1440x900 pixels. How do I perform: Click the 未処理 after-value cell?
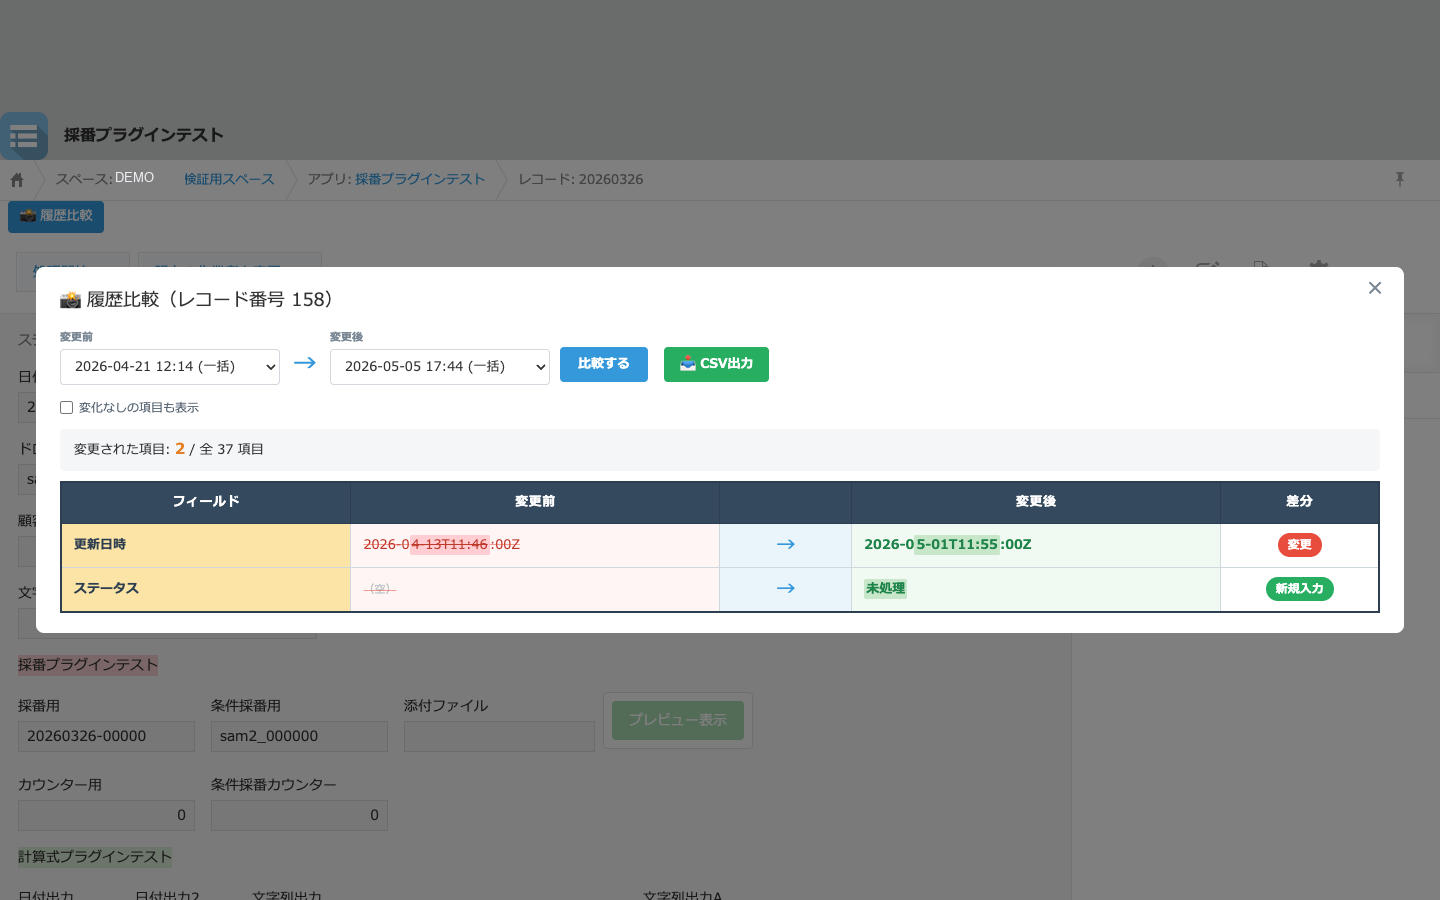coord(1036,589)
